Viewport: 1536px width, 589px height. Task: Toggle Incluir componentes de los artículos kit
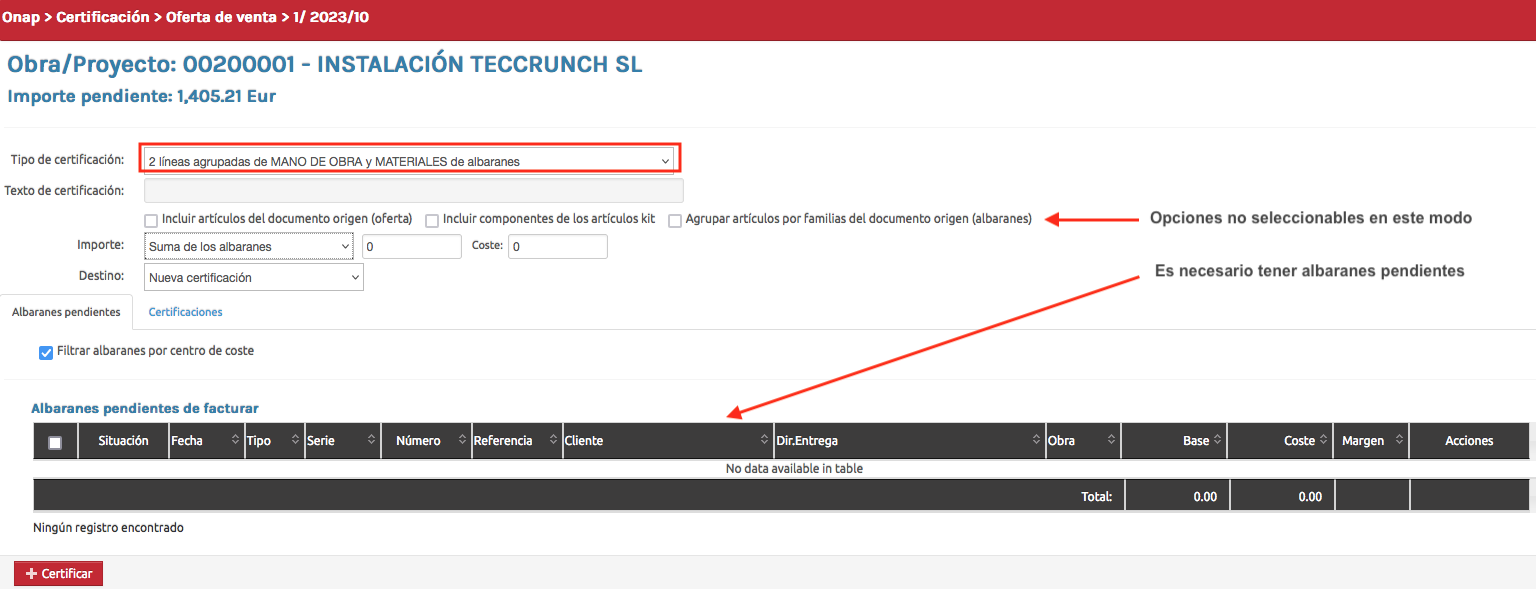432,220
